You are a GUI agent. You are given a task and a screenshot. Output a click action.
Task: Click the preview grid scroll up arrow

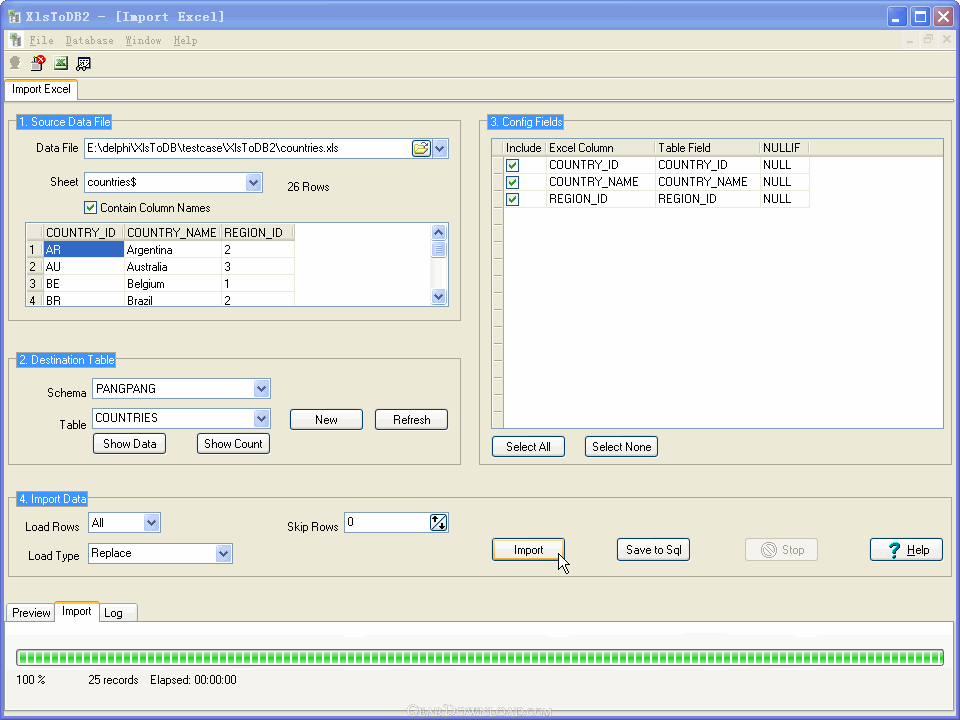pyautogui.click(x=438, y=232)
